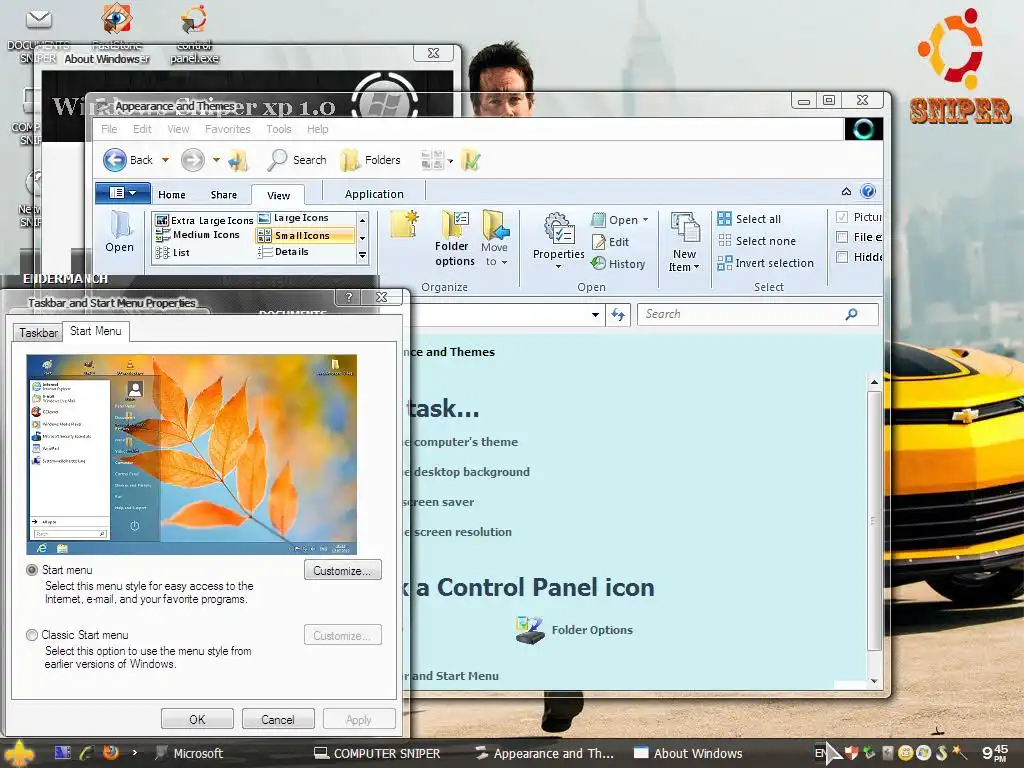Focus the Search input field
Image resolution: width=1024 pixels, height=768 pixels.
pyautogui.click(x=758, y=314)
